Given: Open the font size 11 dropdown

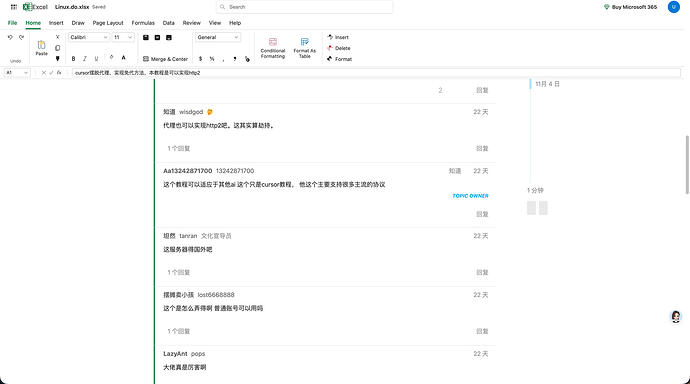Looking at the screenshot, I should point(123,37).
